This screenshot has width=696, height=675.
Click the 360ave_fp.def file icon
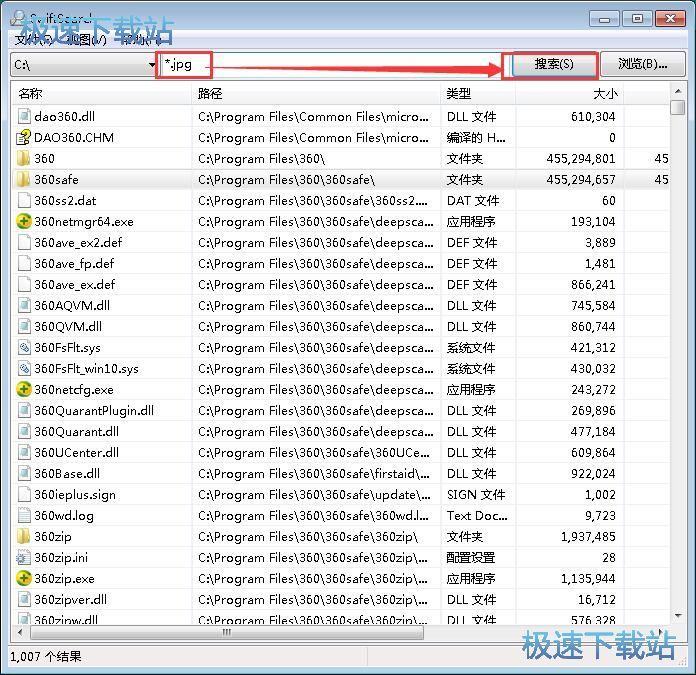coord(24,264)
